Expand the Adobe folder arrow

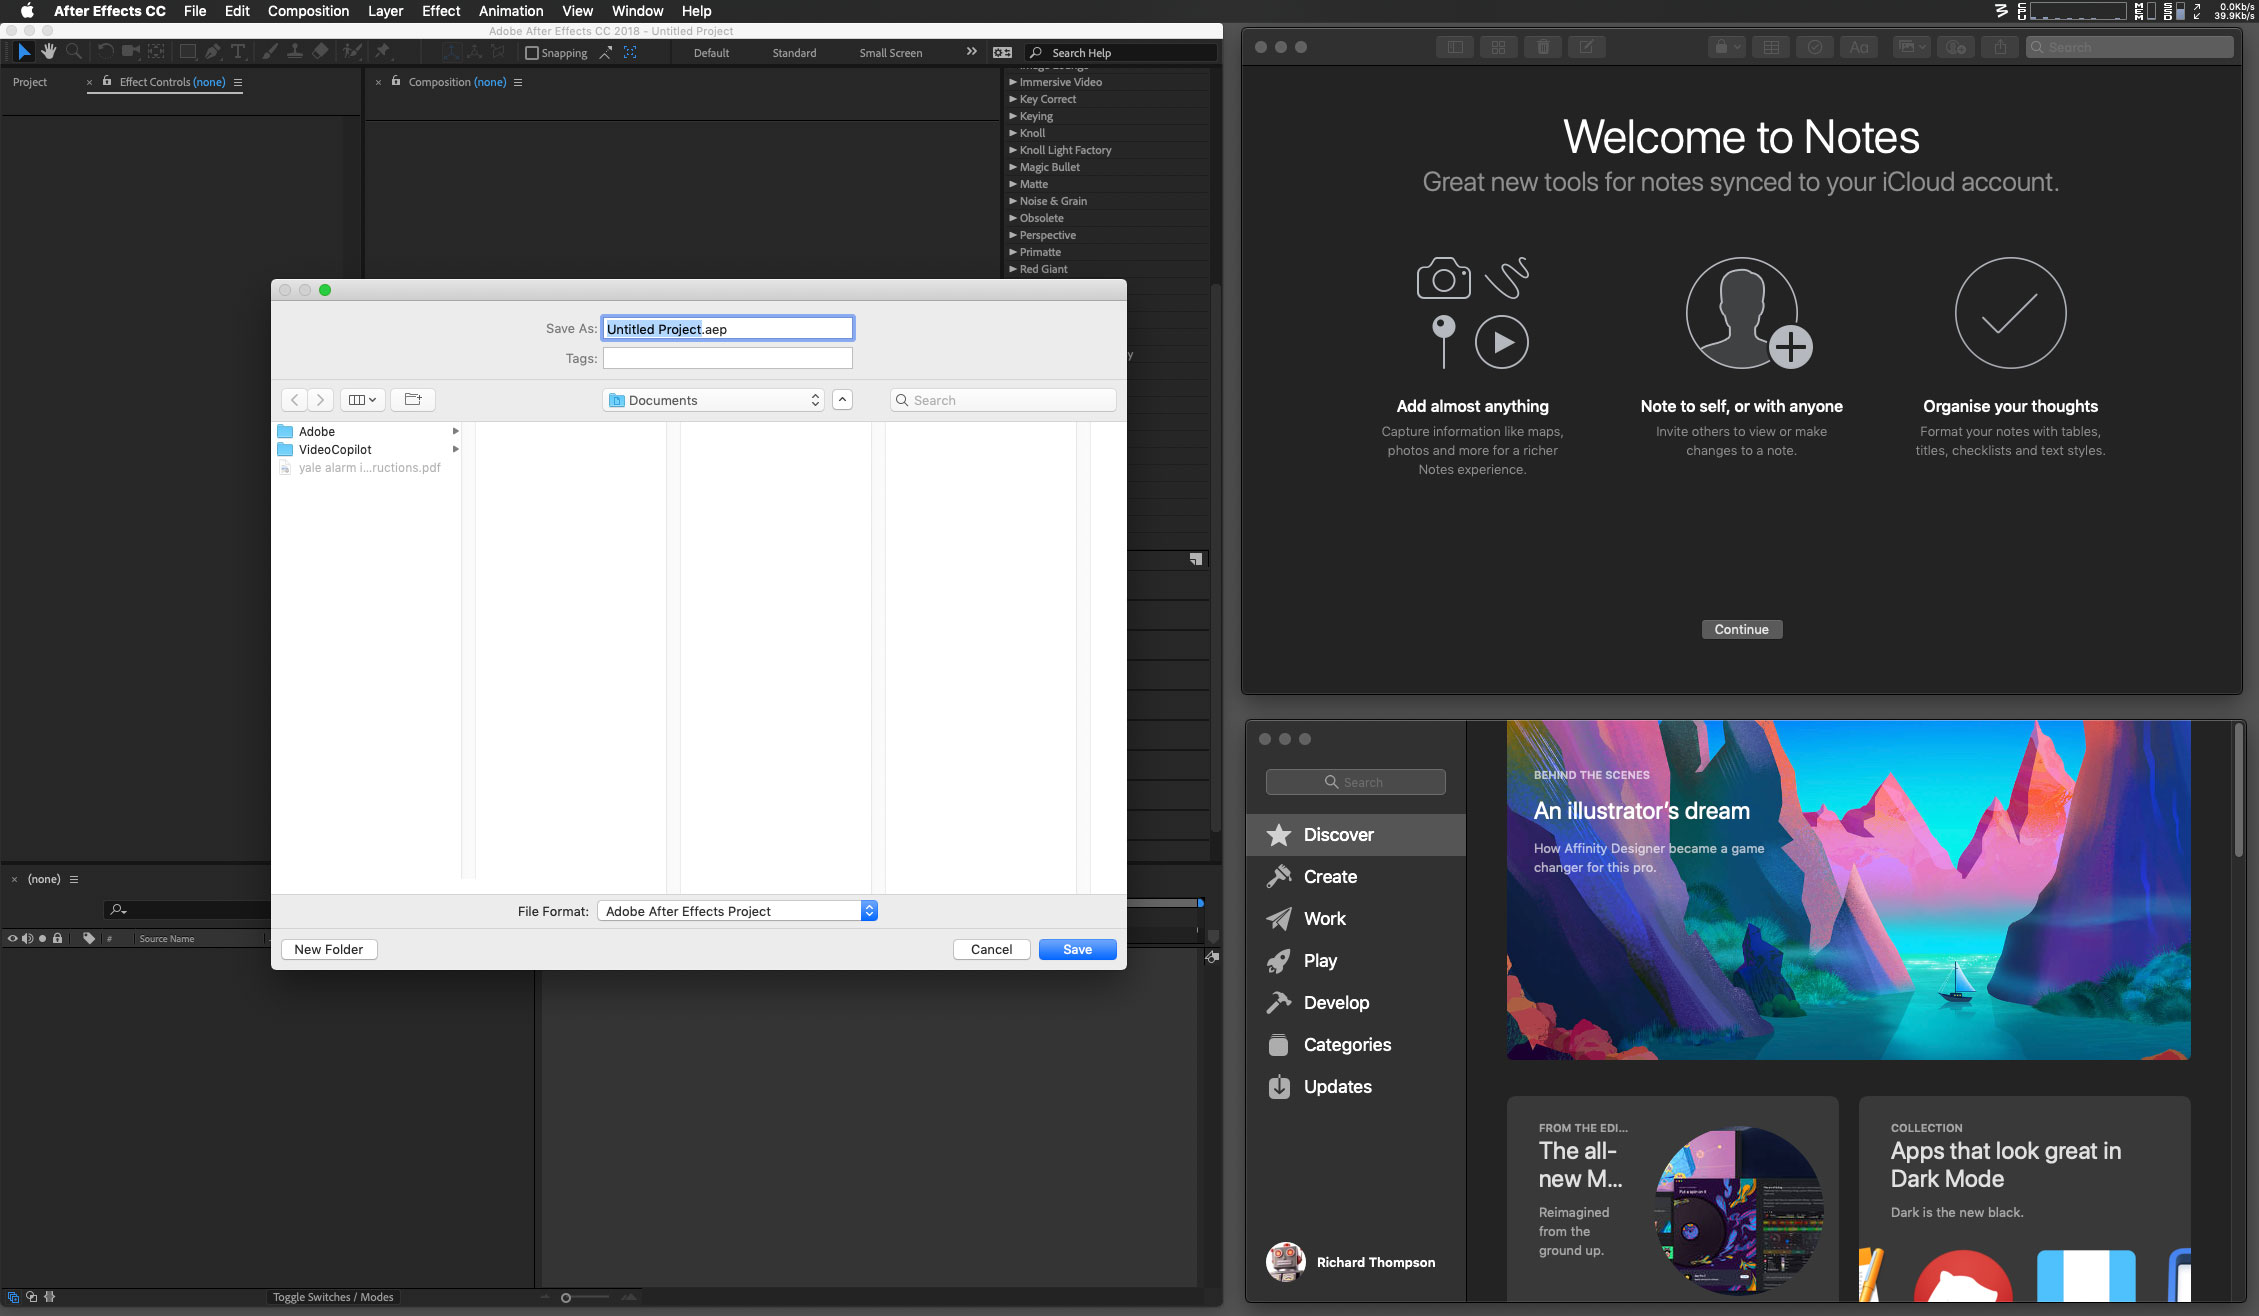click(x=456, y=431)
